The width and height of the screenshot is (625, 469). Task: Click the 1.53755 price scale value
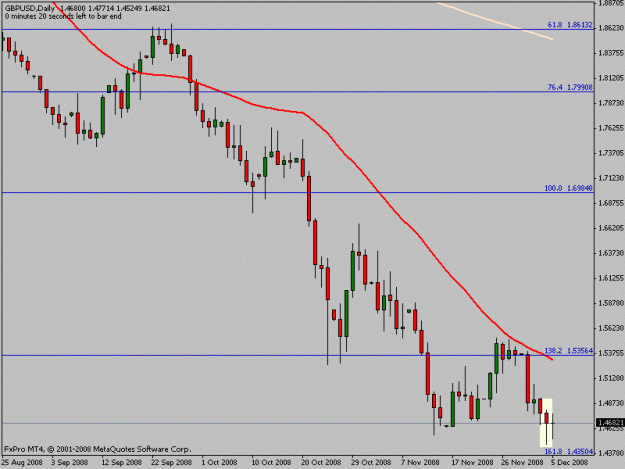click(611, 353)
